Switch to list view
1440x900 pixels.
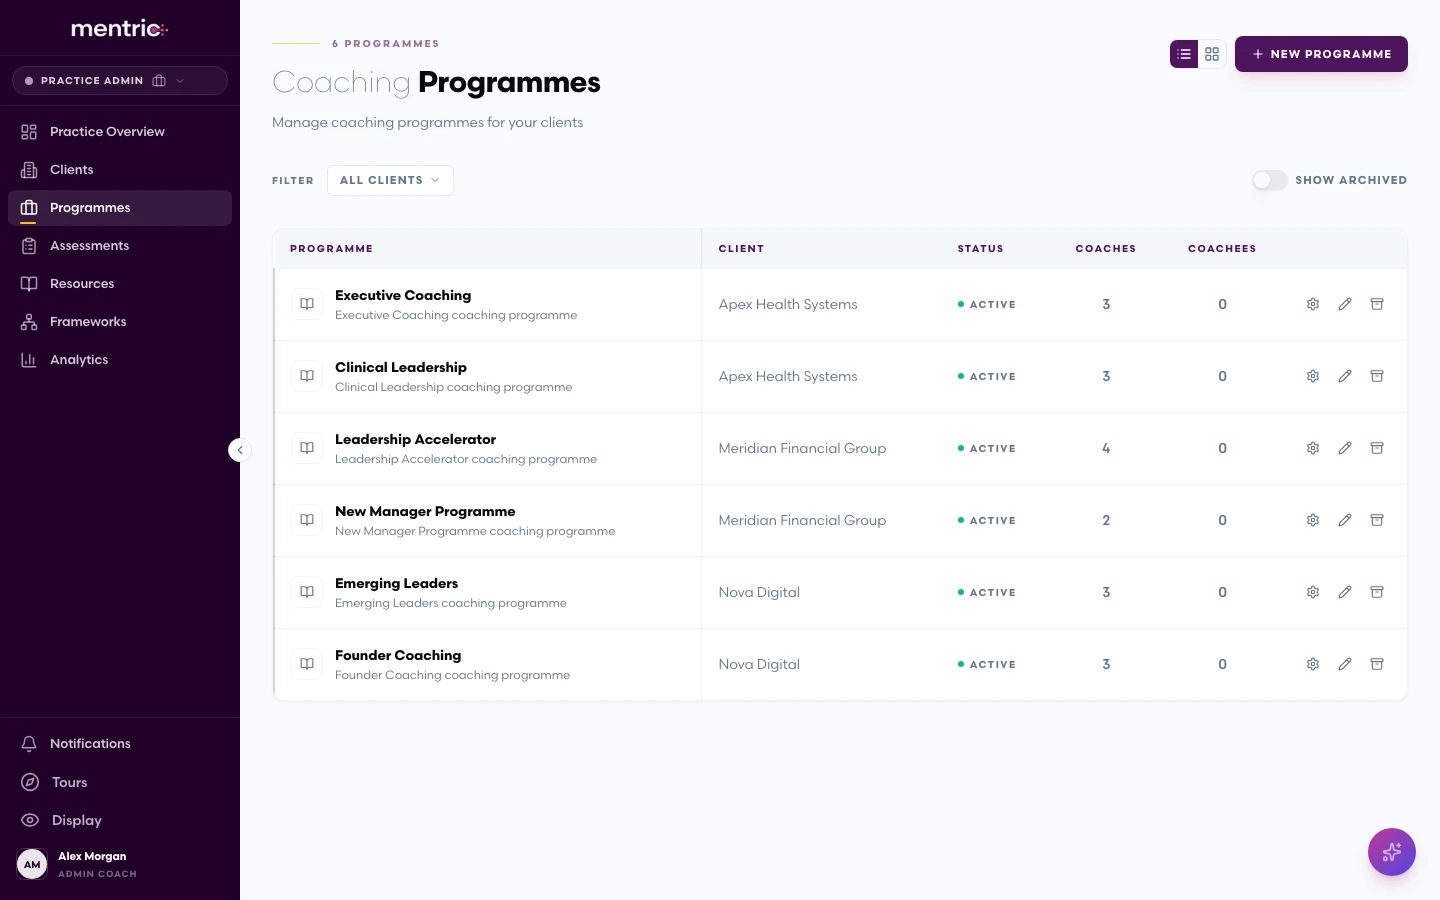click(1184, 54)
